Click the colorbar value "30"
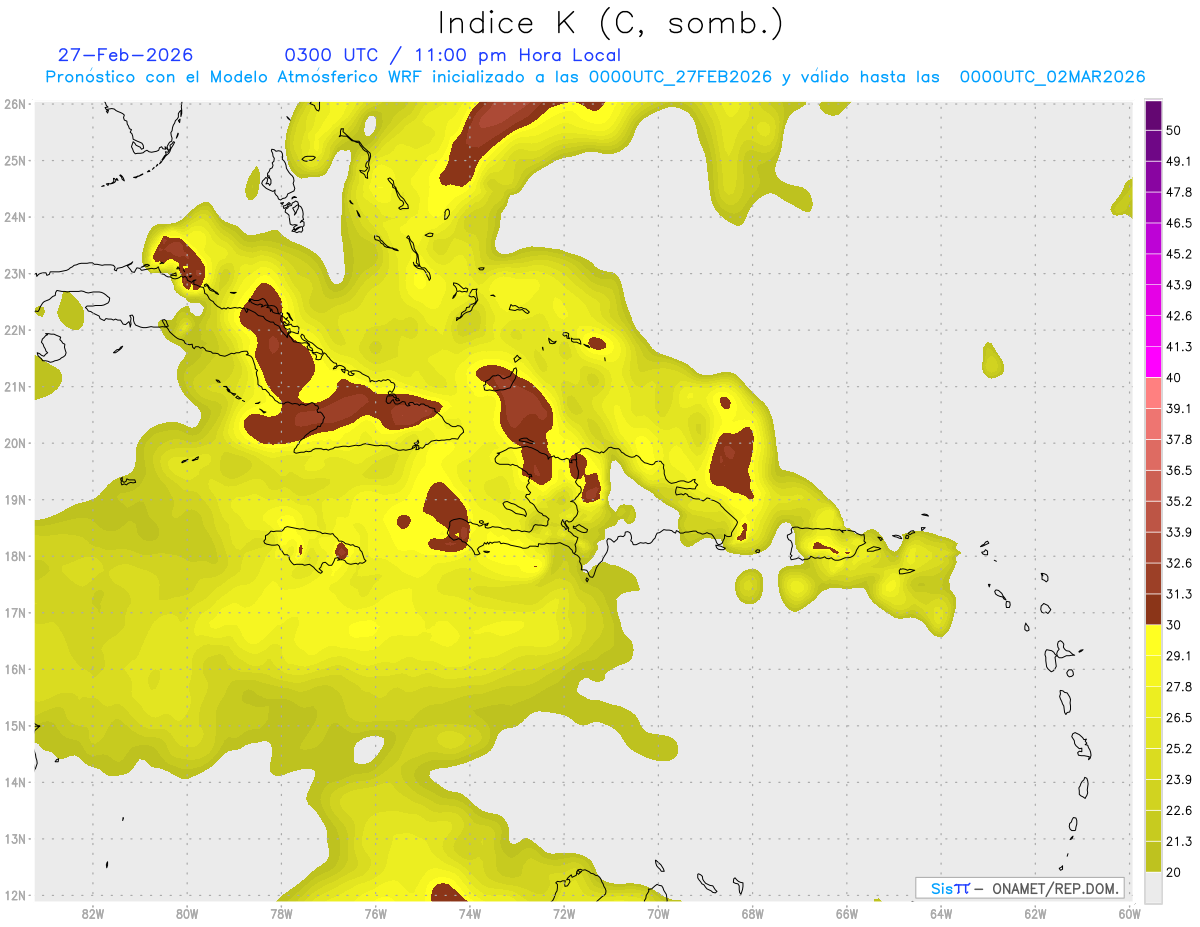This screenshot has width=1200, height=927. click(1174, 625)
